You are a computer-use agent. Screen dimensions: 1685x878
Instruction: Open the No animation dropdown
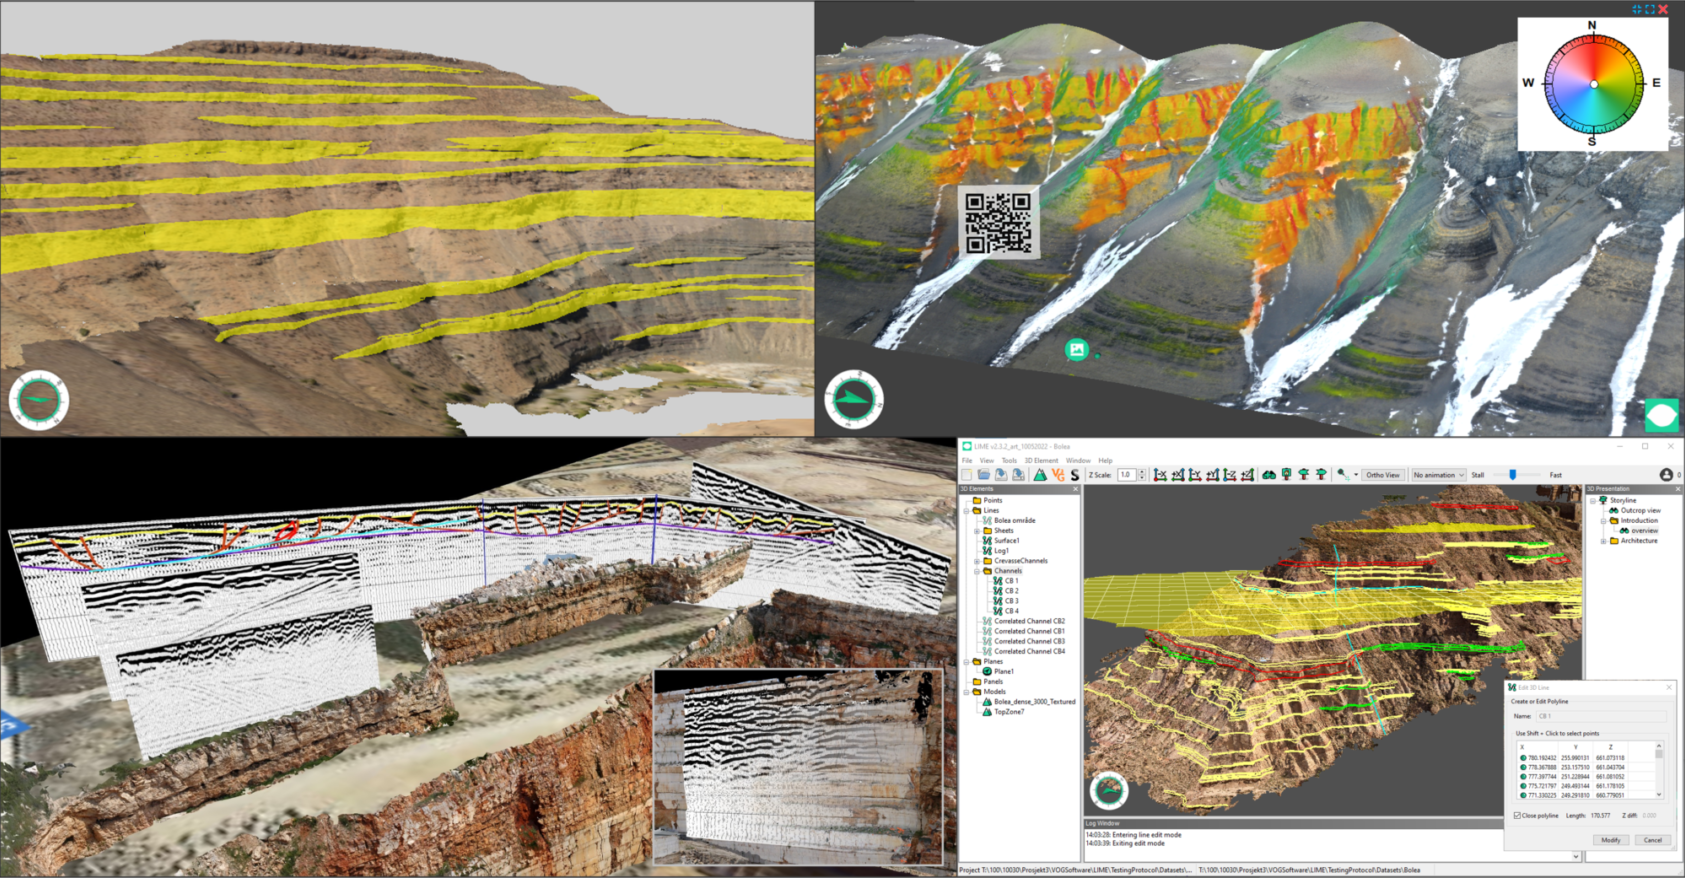(x=1438, y=475)
